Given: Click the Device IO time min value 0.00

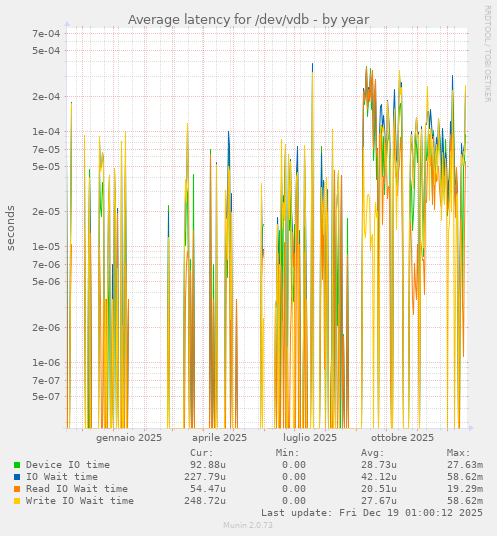Looking at the screenshot, I should pyautogui.click(x=294, y=465).
